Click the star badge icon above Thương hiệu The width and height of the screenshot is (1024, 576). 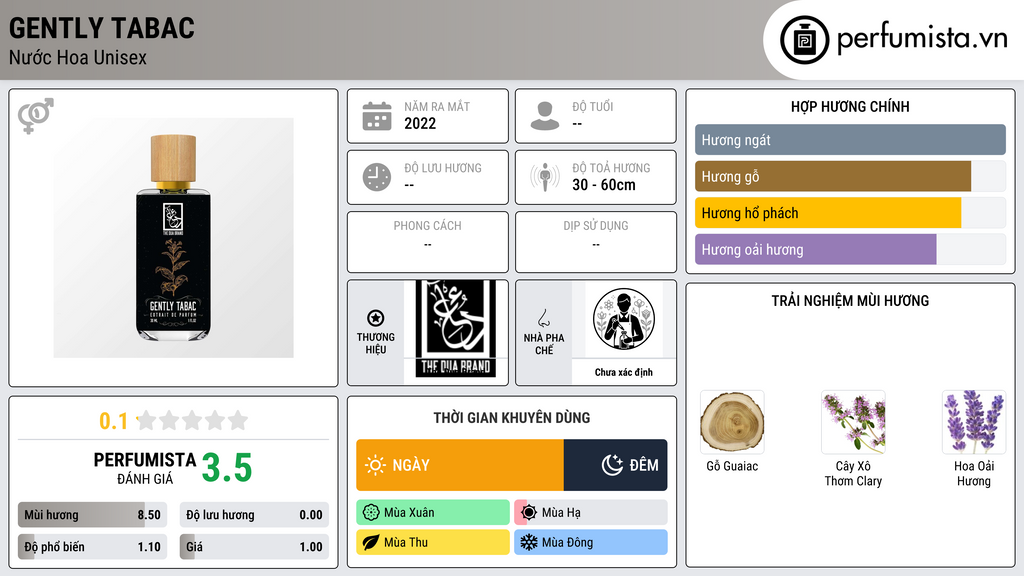coord(376,318)
